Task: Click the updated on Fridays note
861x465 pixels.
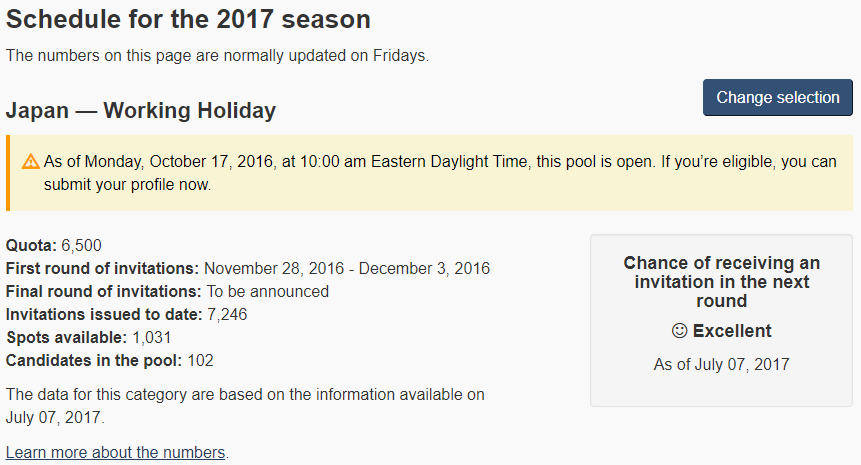Action: click(x=217, y=56)
